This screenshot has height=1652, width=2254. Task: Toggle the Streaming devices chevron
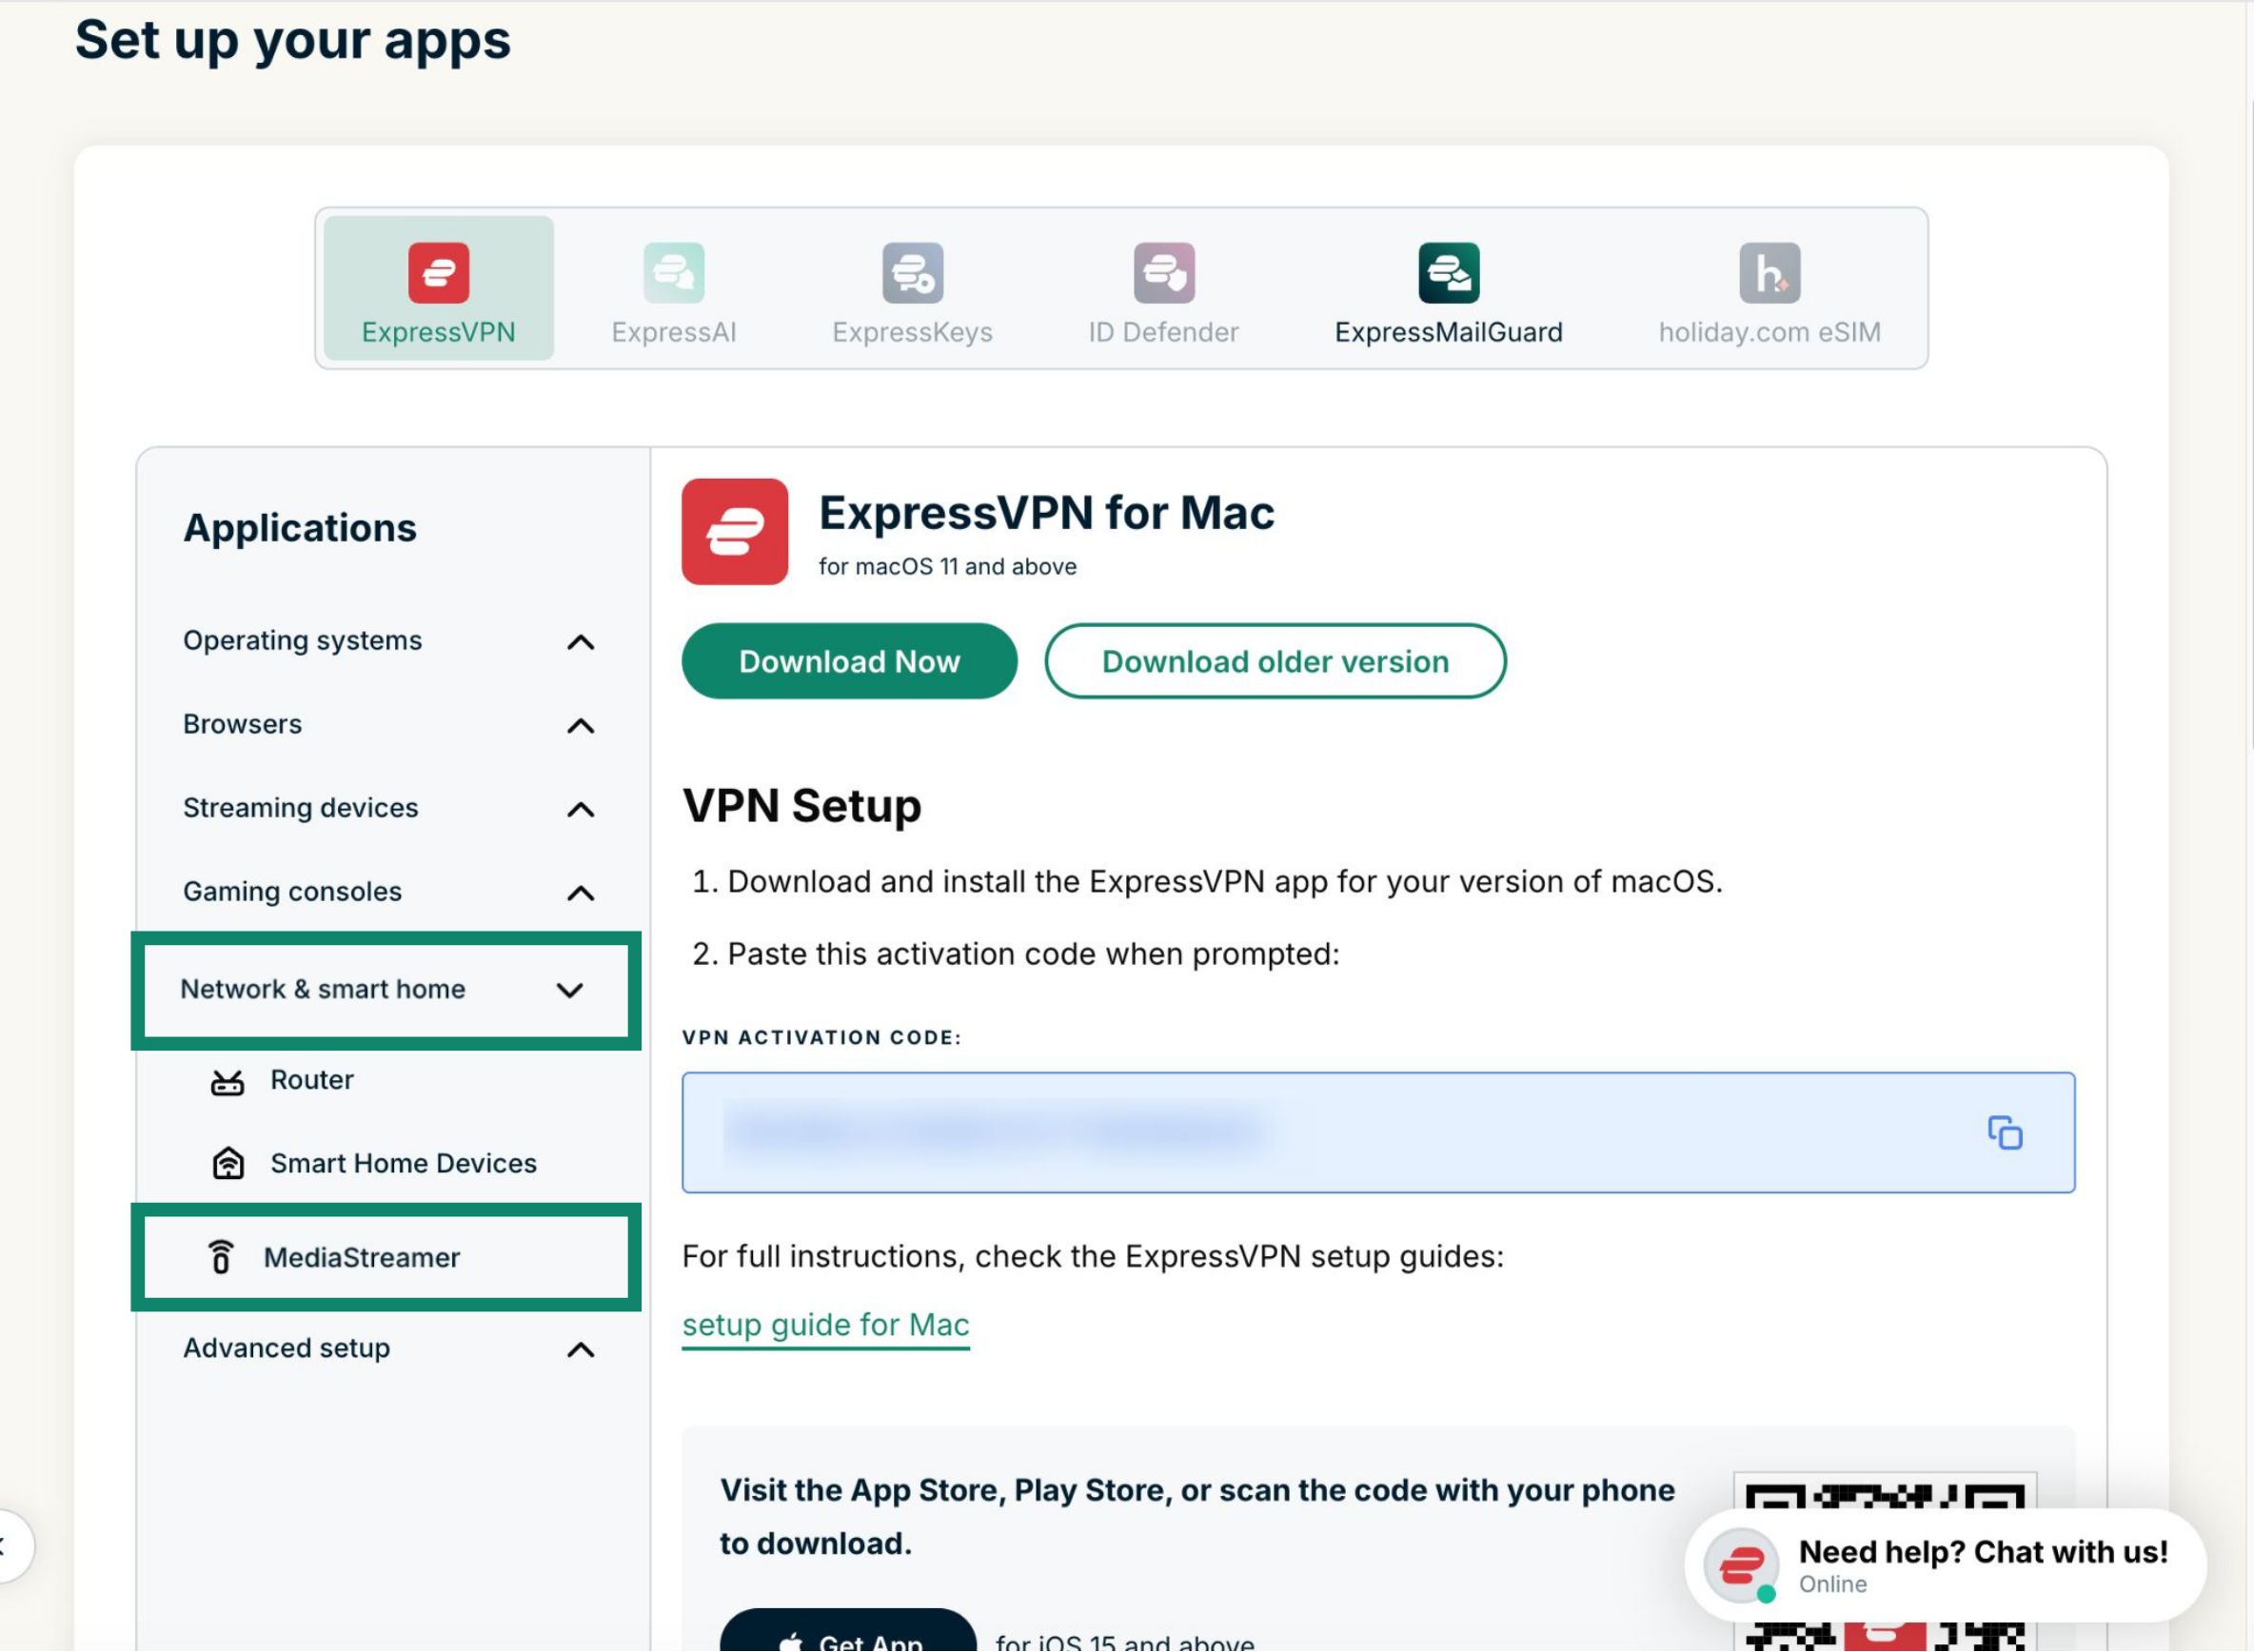581,810
